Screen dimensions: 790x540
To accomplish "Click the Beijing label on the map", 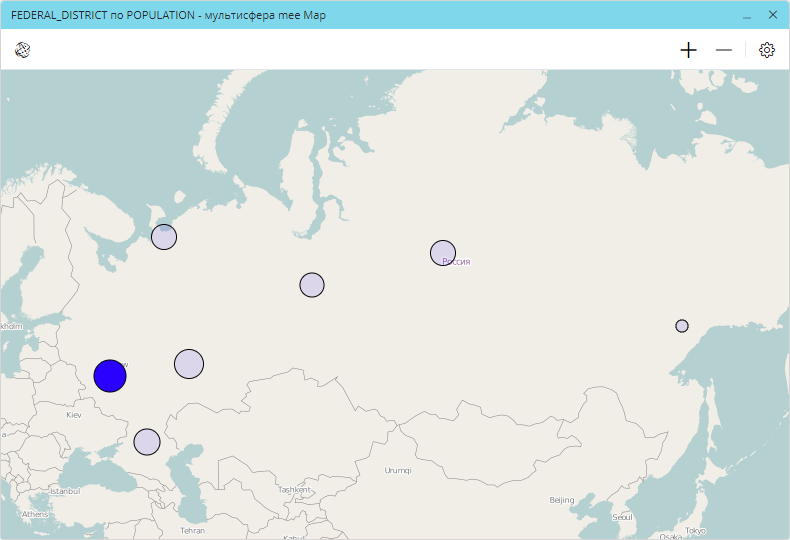I will [562, 500].
